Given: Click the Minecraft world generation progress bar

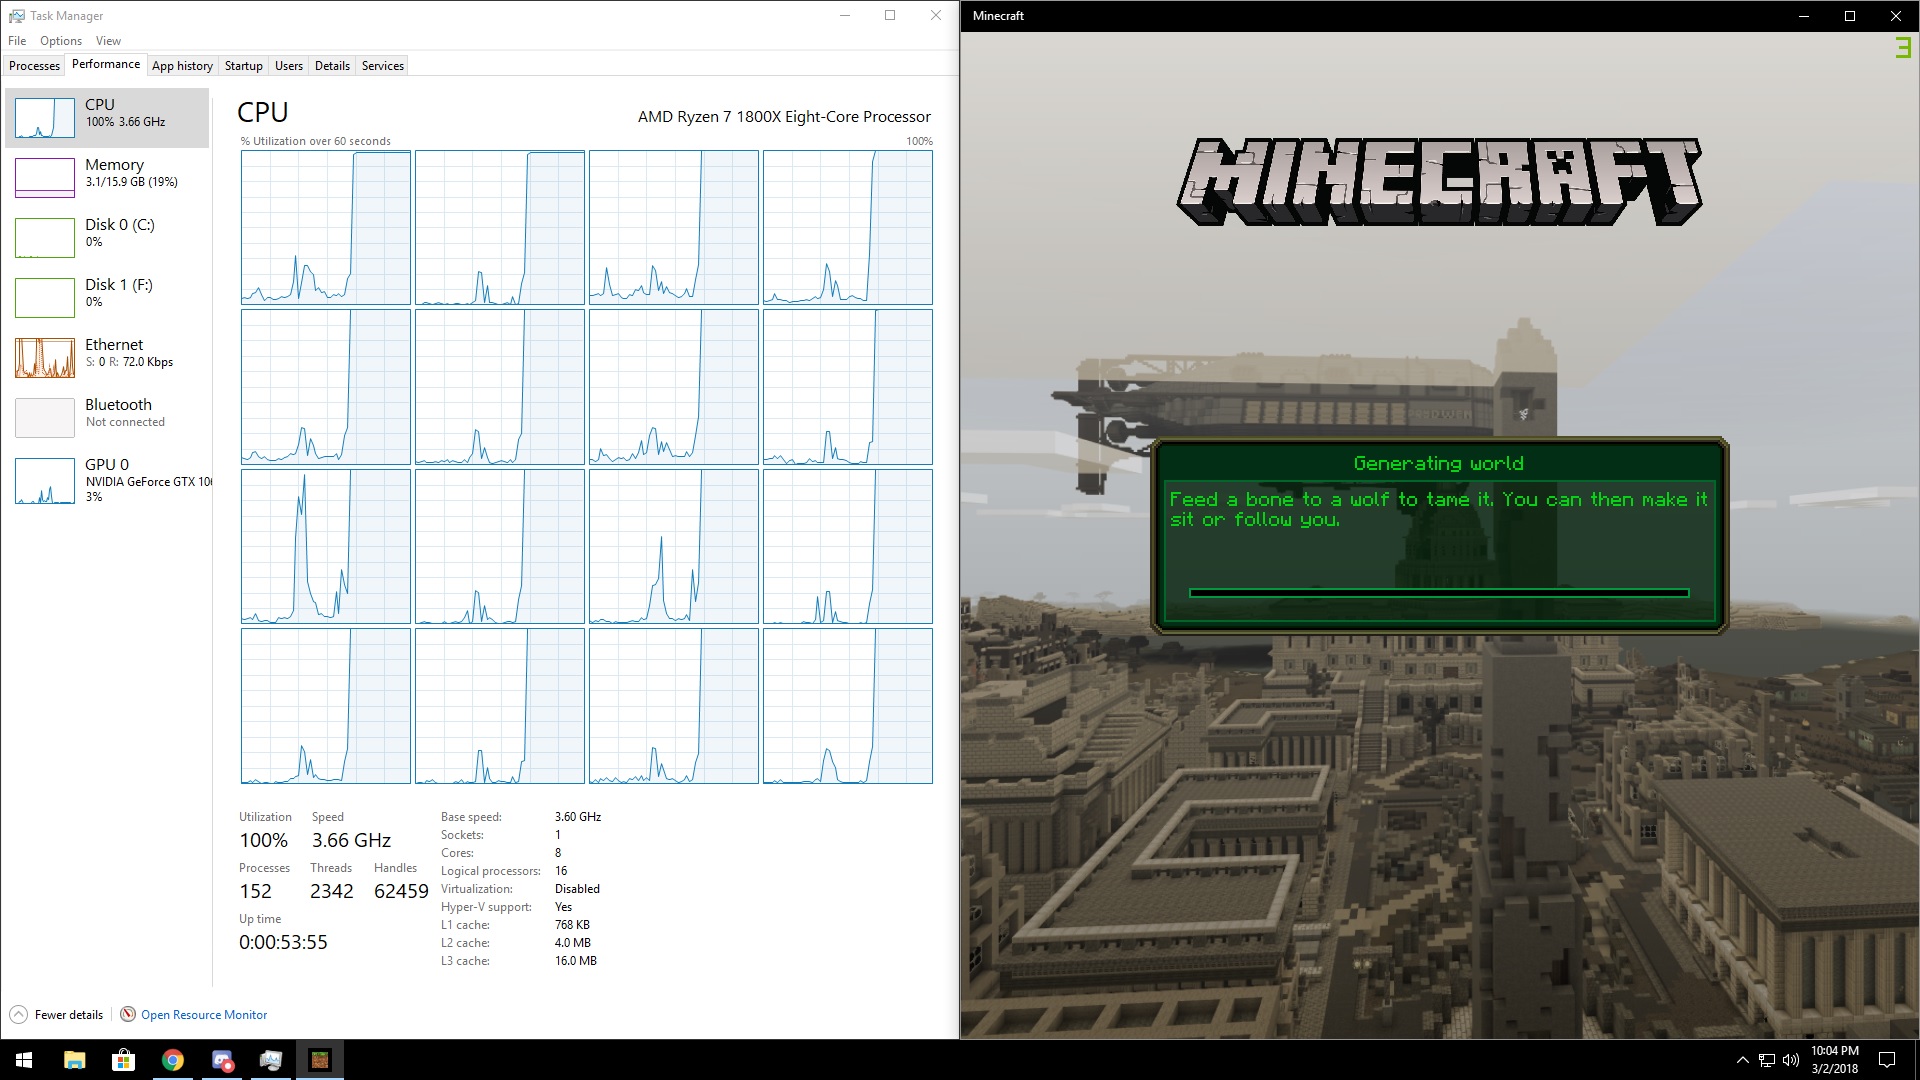Looking at the screenshot, I should point(1438,593).
